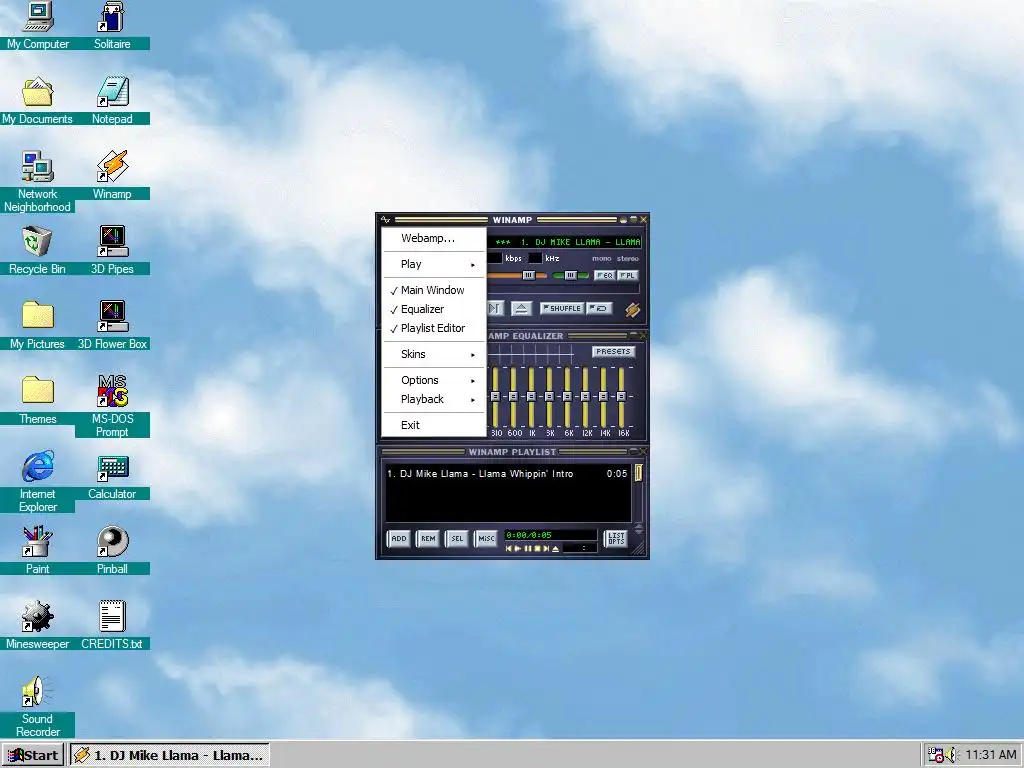
Task: Expand the Play submenu
Action: (434, 264)
